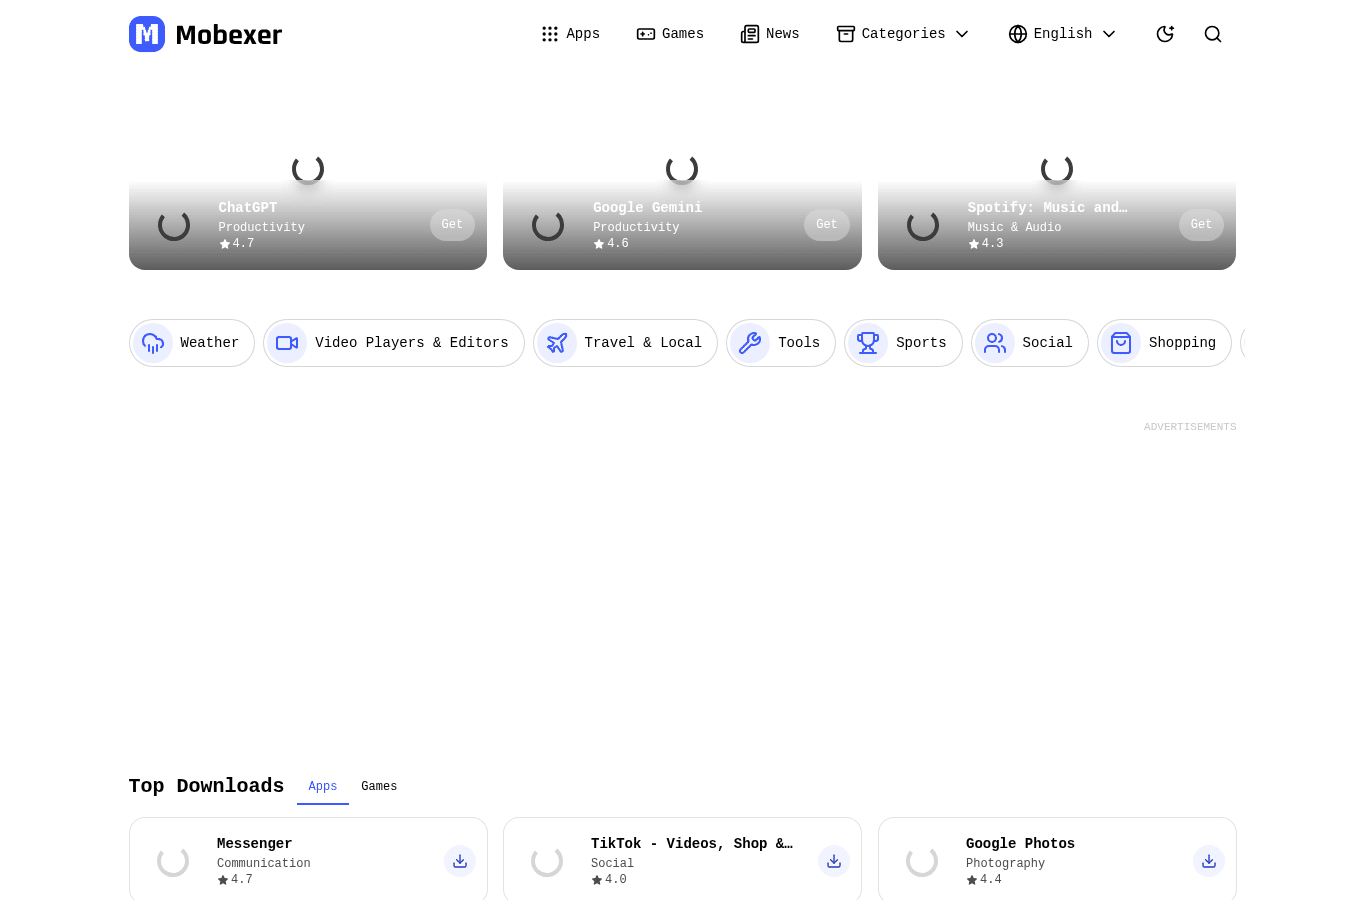Click the Tools wrench icon
Image resolution: width=1365 pixels, height=900 pixels.
click(750, 343)
